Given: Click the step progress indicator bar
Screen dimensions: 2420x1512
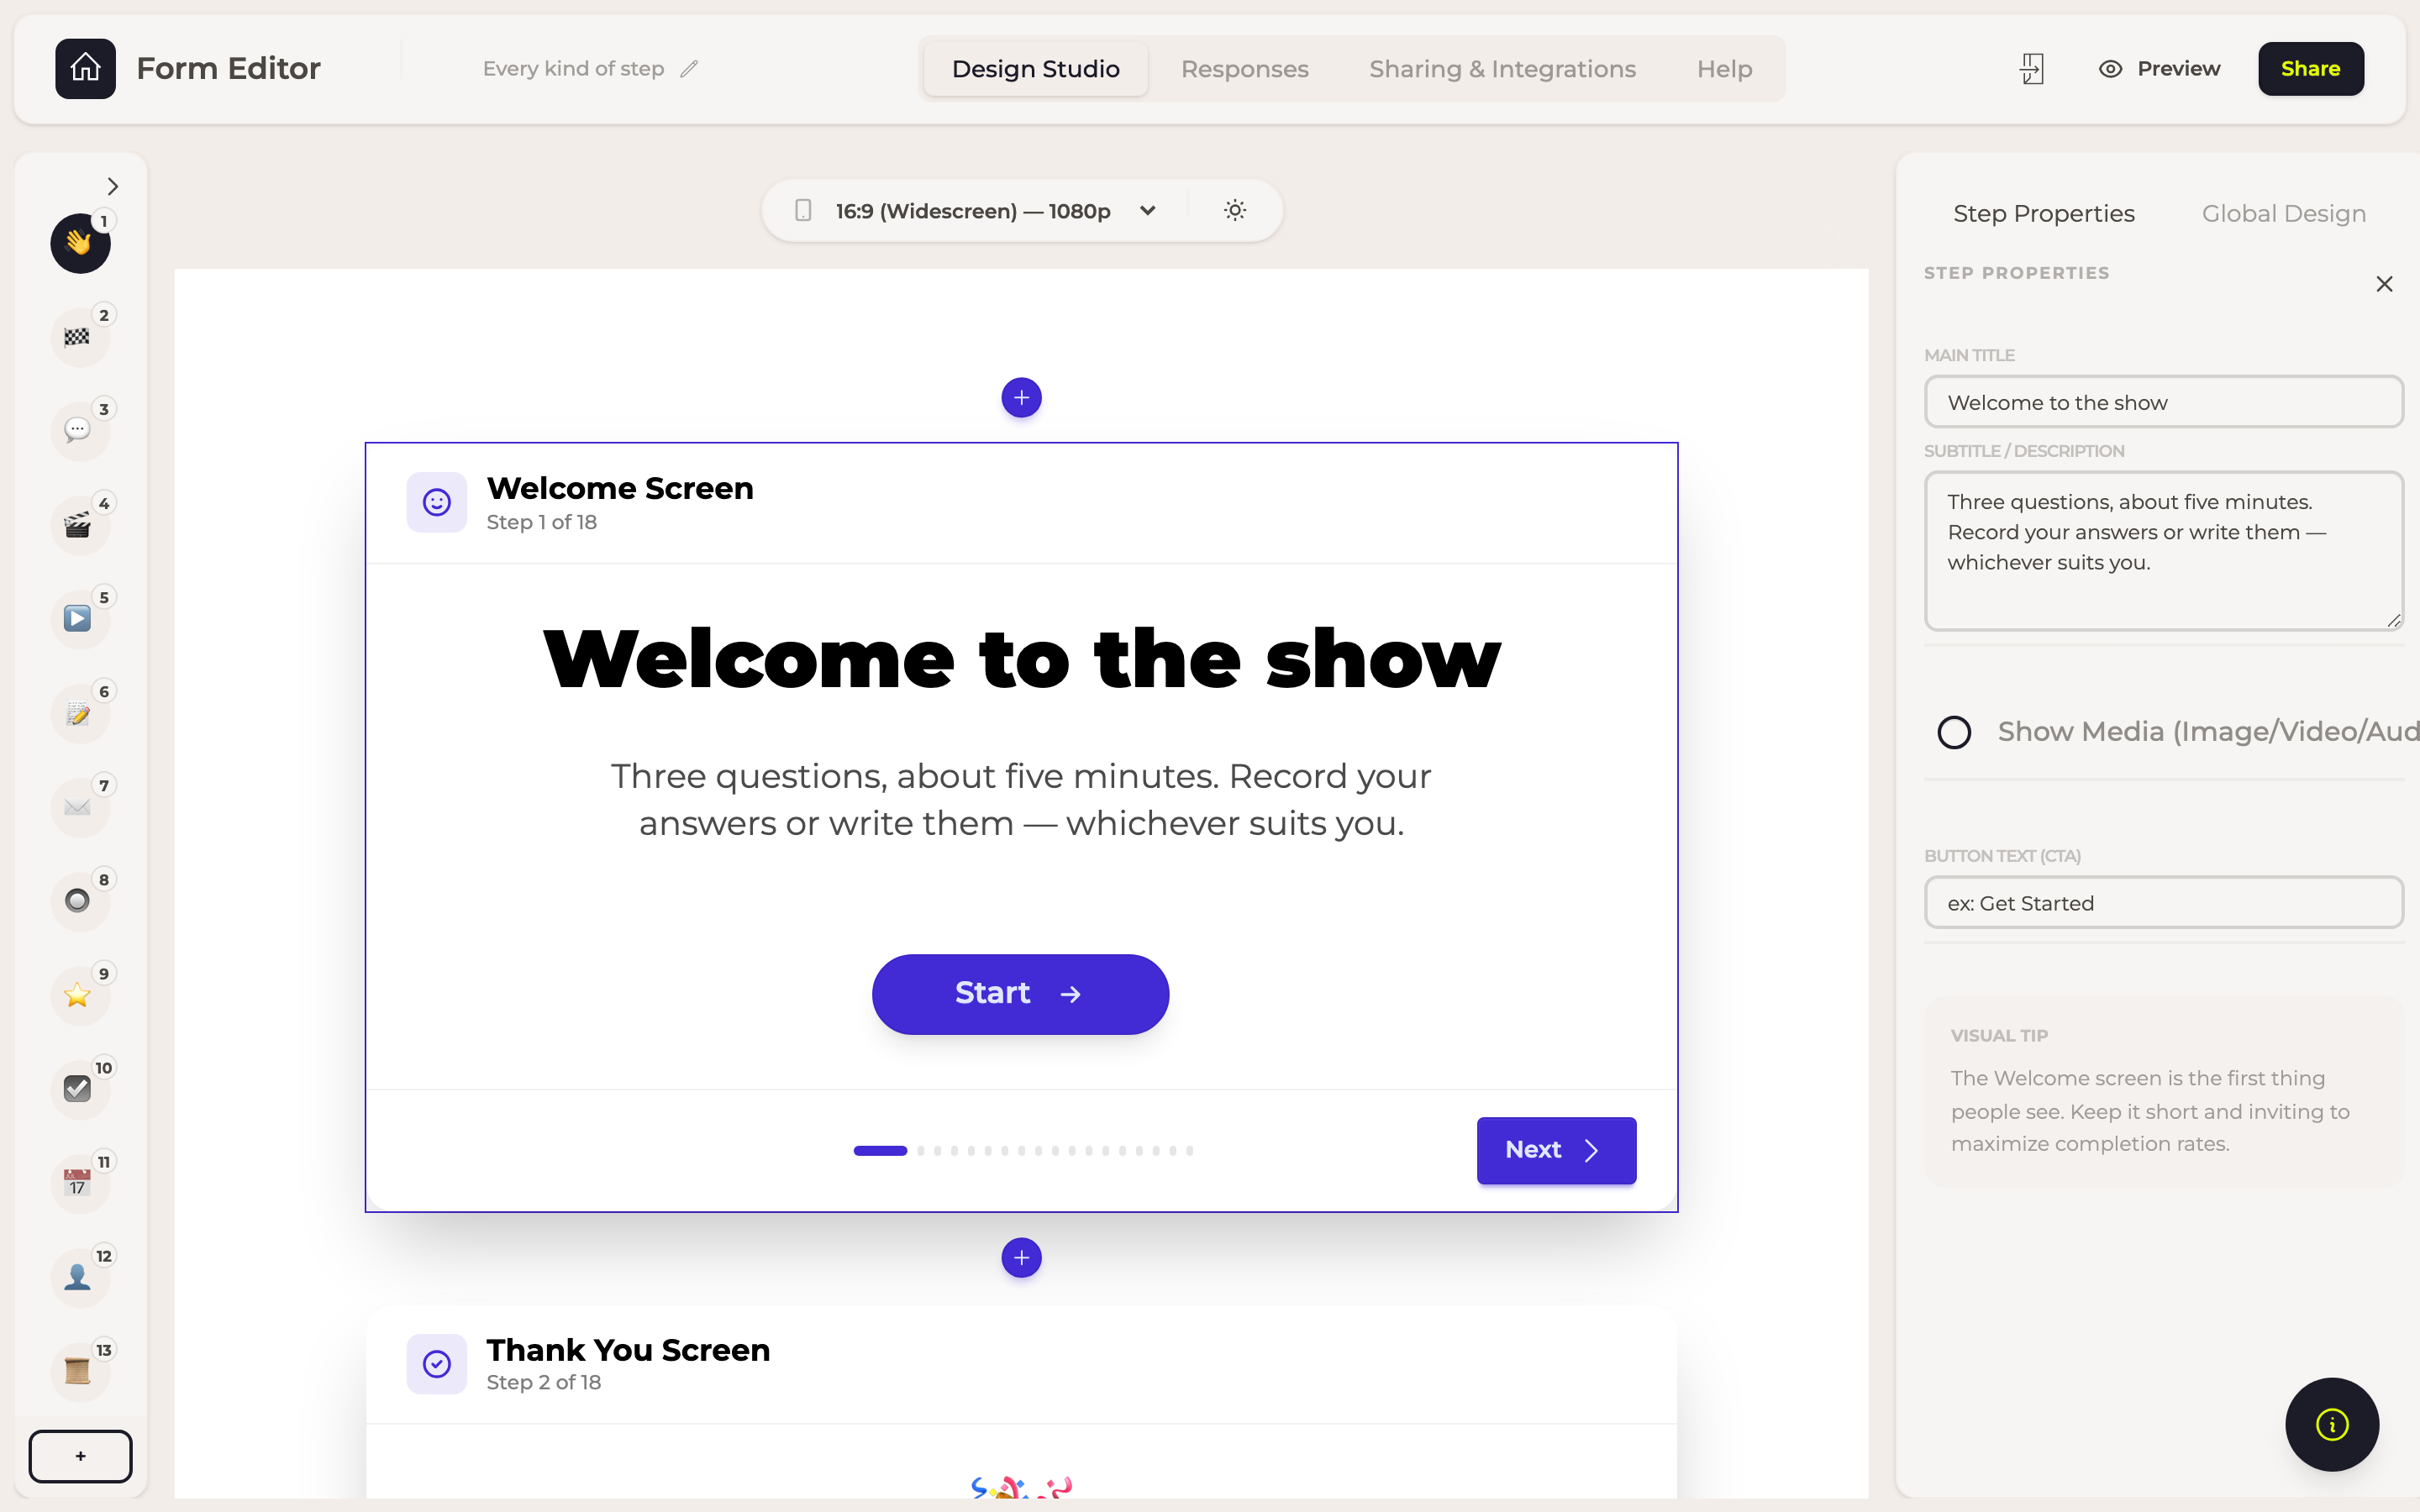Looking at the screenshot, I should coord(1023,1151).
